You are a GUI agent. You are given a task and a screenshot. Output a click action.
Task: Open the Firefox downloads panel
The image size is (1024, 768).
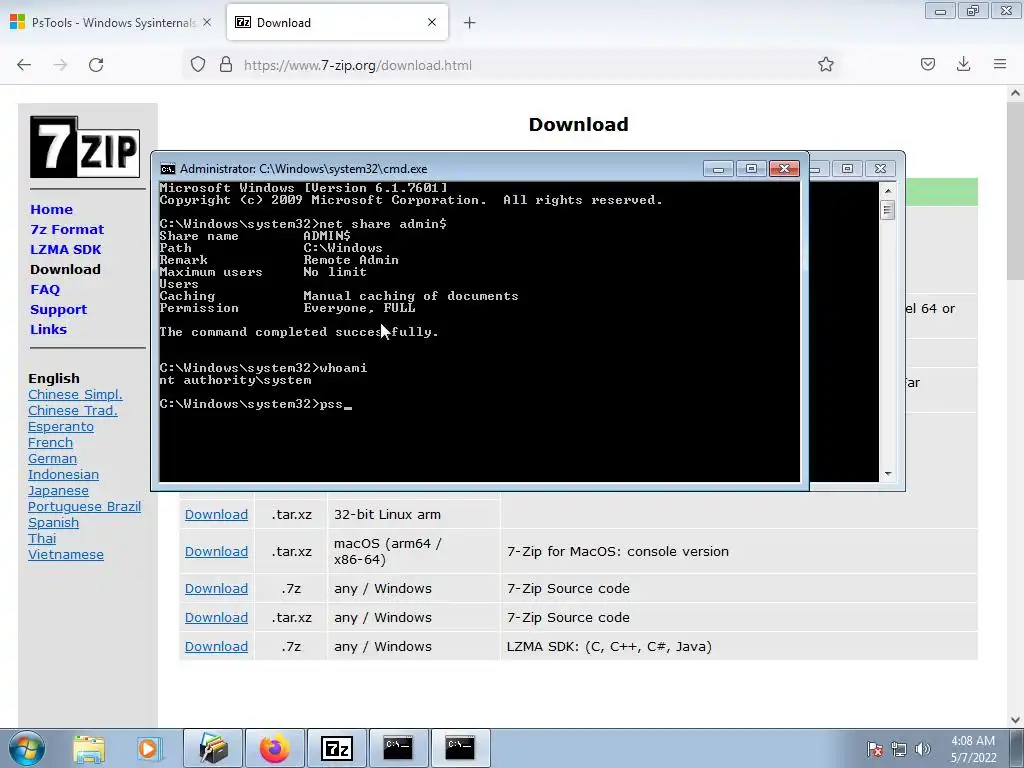click(963, 64)
